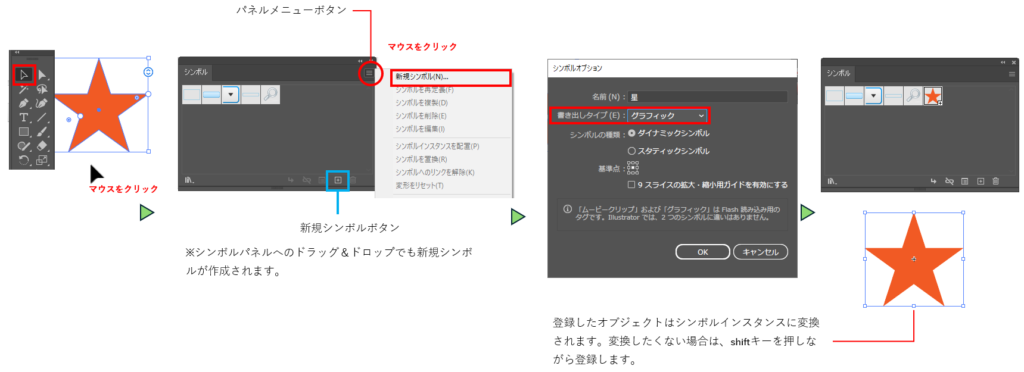The image size is (1024, 372).
Task: Click the star shape's circular corner widget
Action: (148, 72)
